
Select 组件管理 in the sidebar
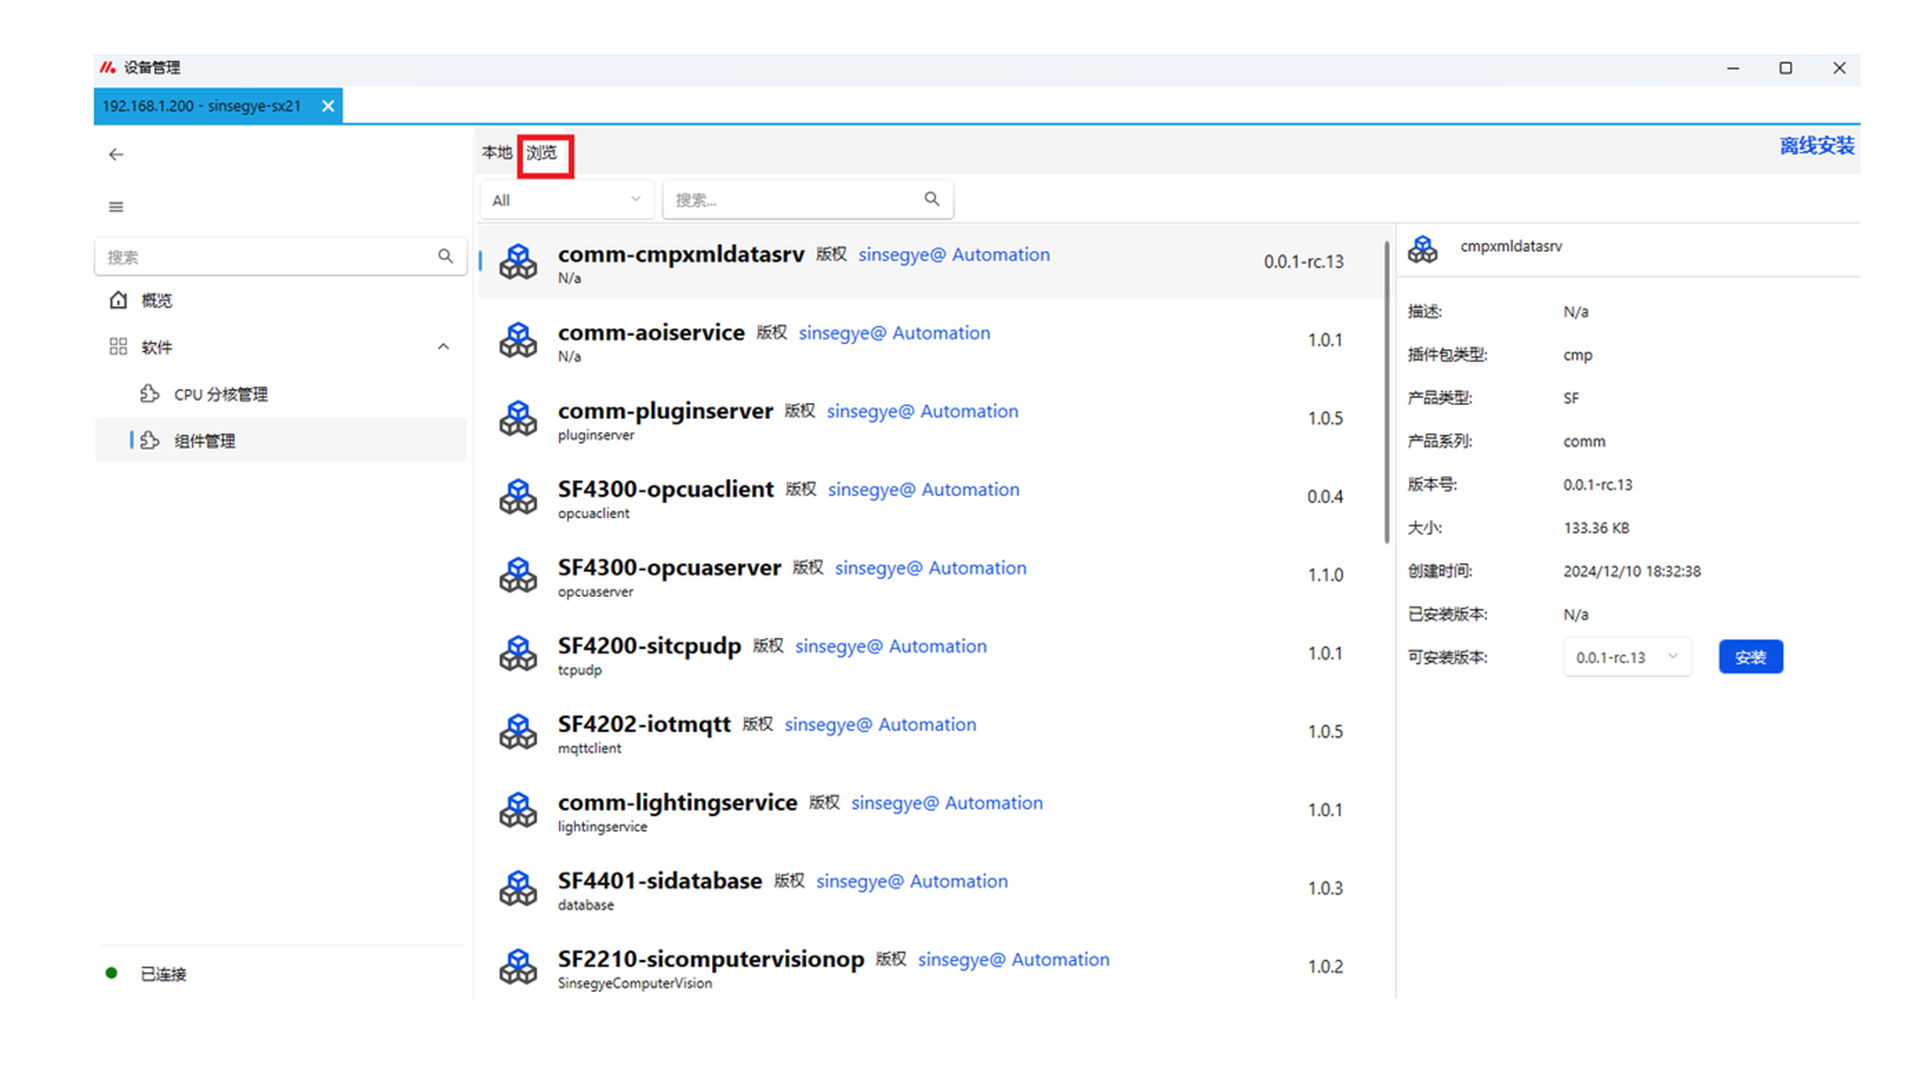(205, 441)
